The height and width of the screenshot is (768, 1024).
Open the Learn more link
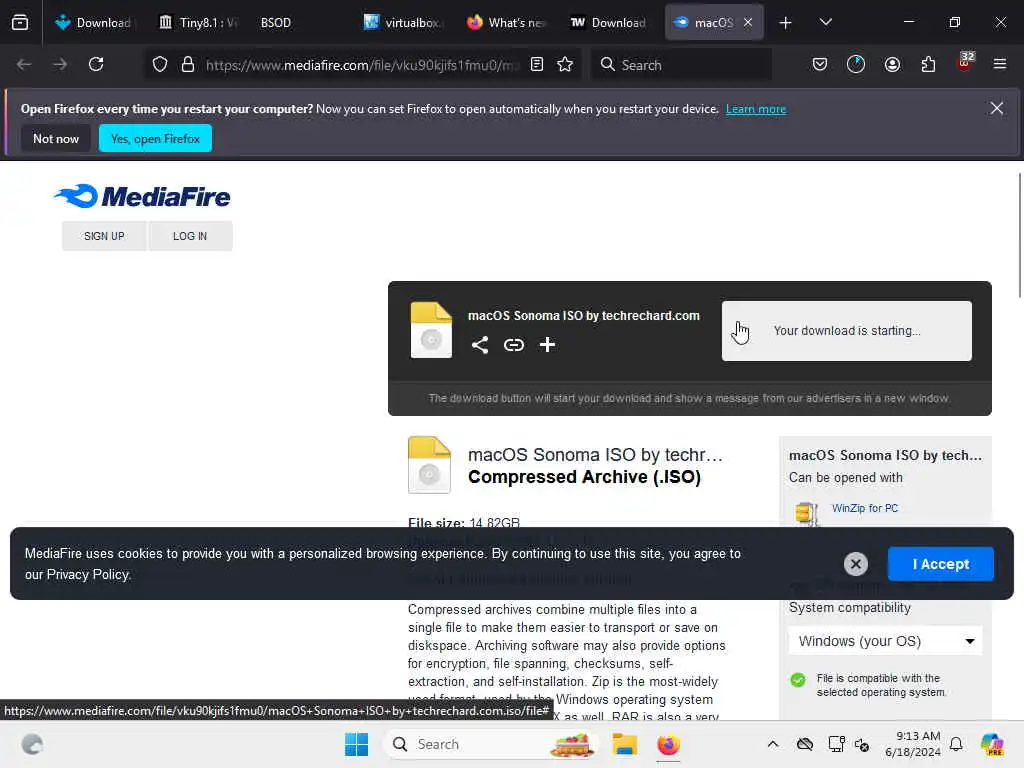756,109
